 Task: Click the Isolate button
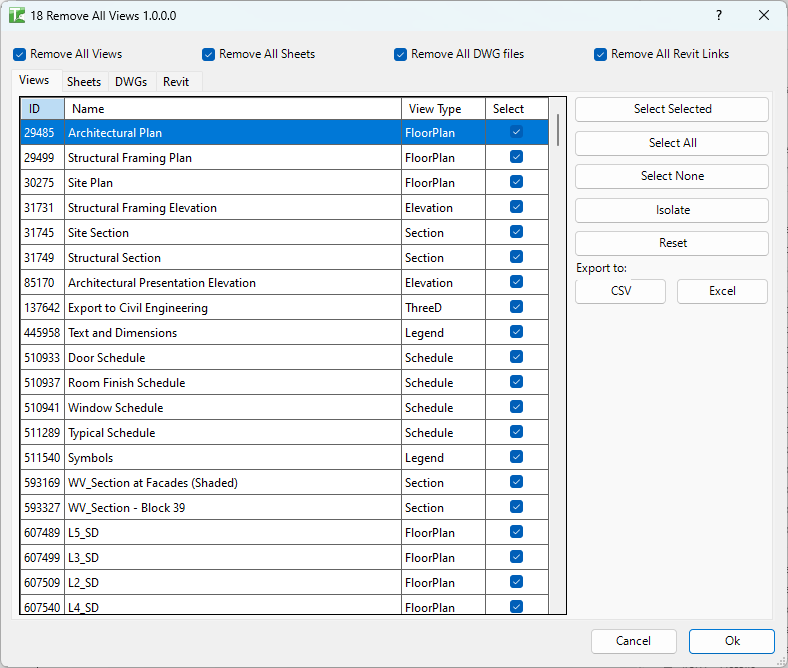click(x=672, y=210)
